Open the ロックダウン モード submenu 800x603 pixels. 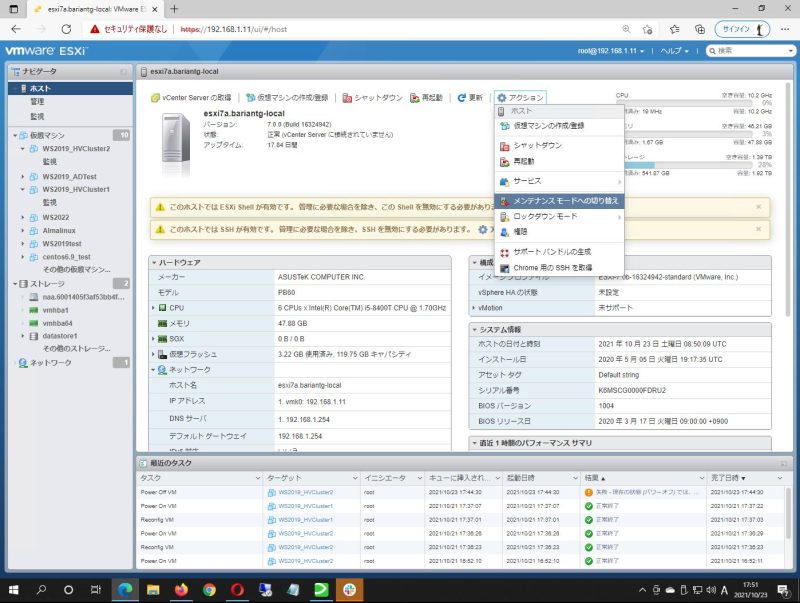[559, 217]
